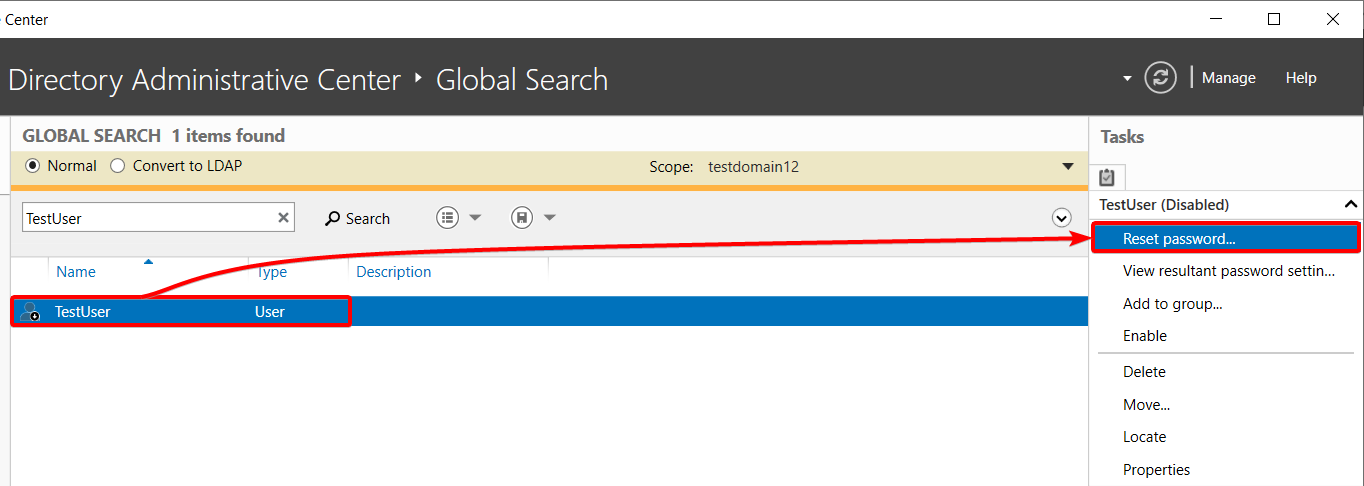Select the TestUser row name
Viewport: 1364px width, 486px height.
[x=82, y=312]
